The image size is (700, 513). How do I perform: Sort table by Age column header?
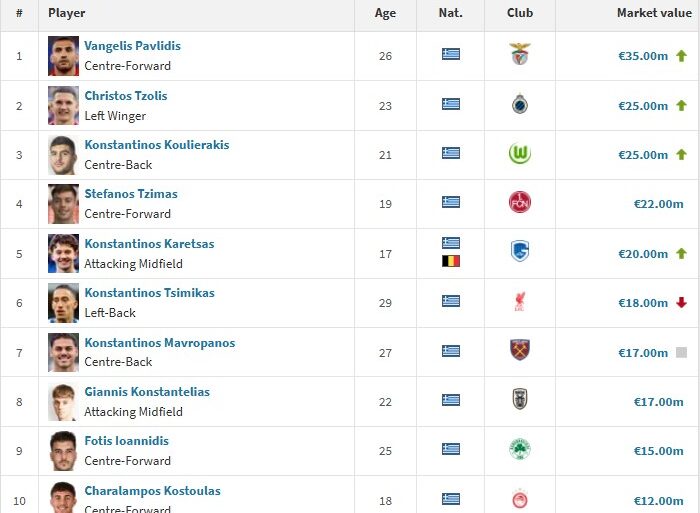(x=385, y=13)
